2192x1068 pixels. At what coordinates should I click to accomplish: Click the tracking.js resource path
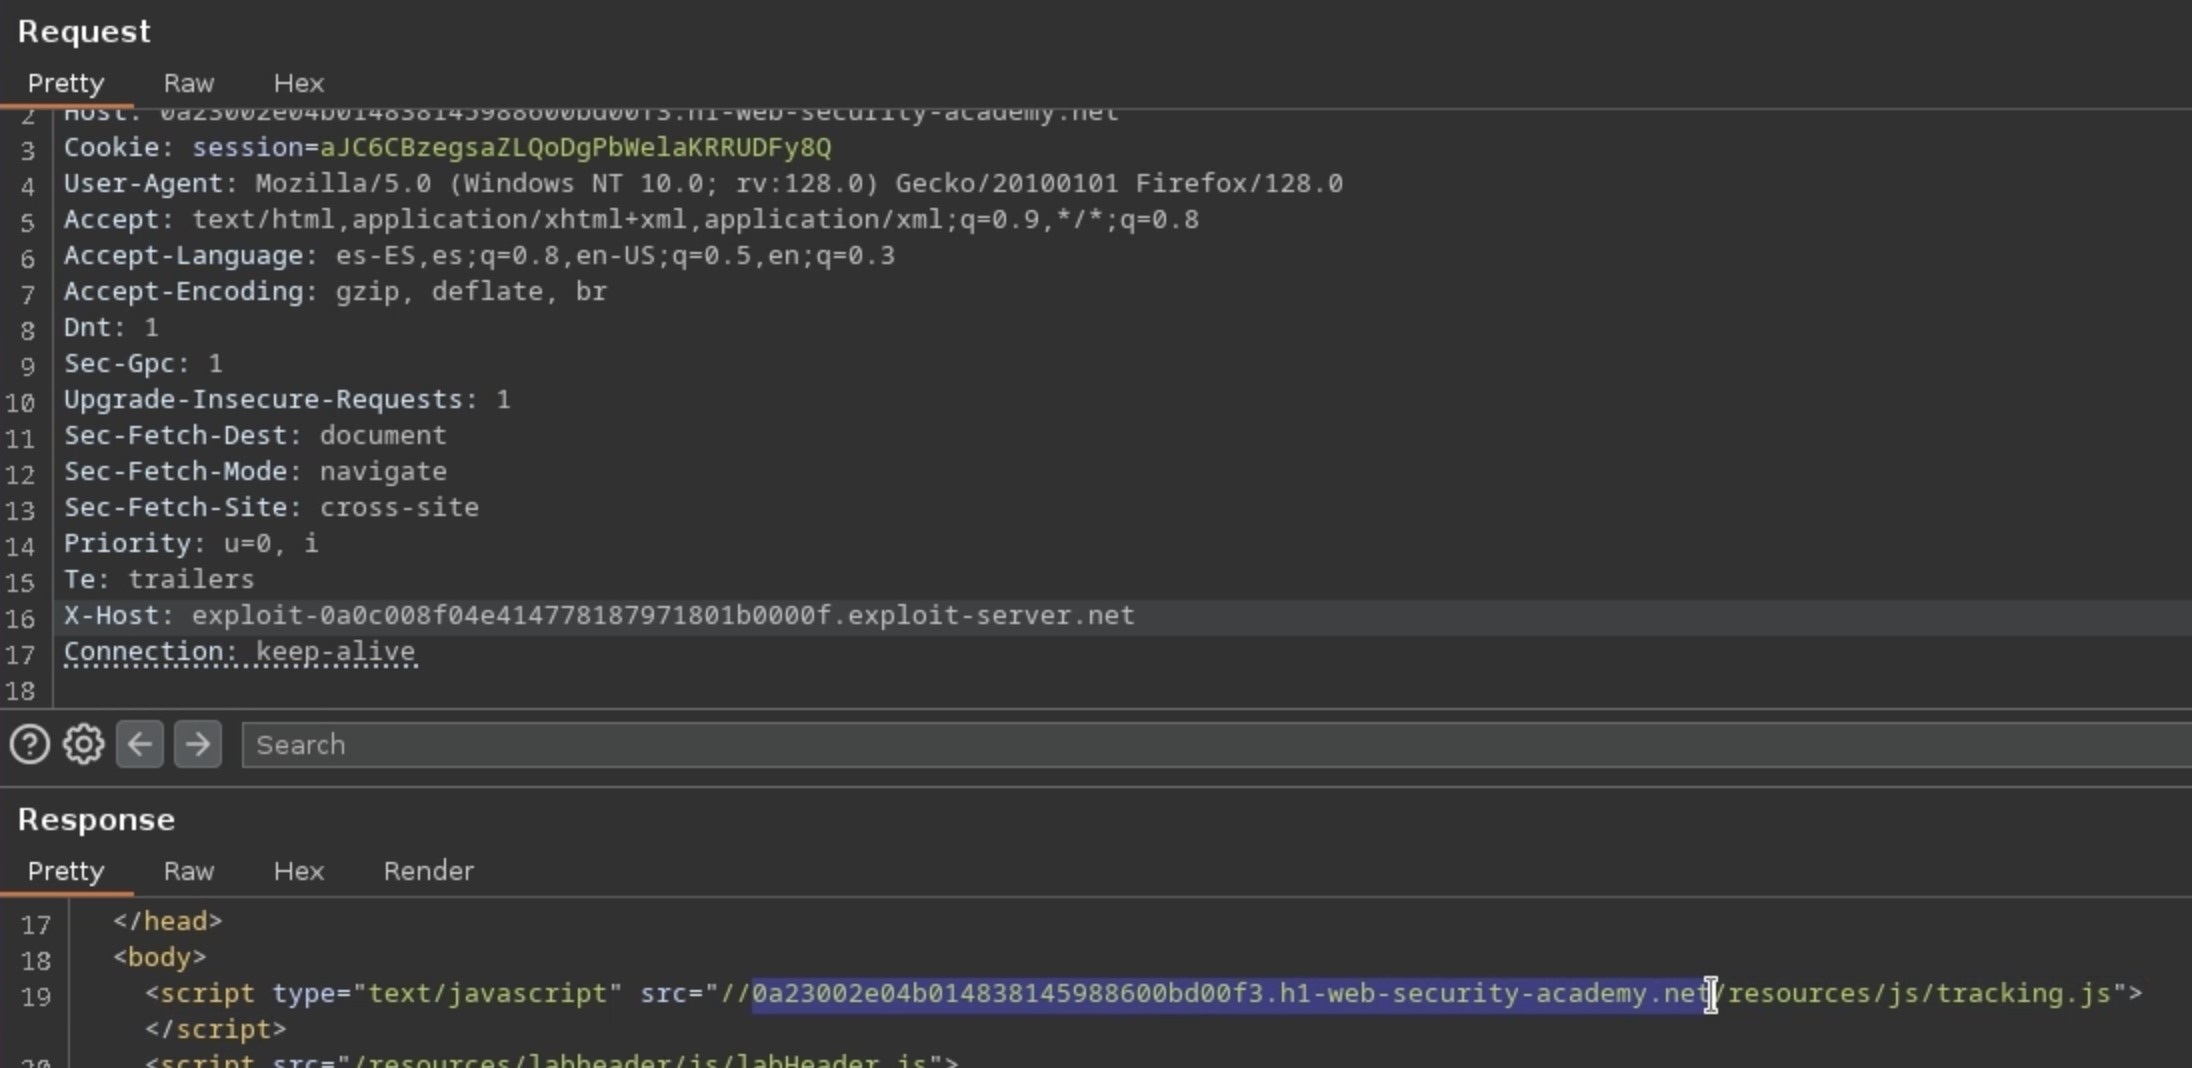click(x=1918, y=994)
